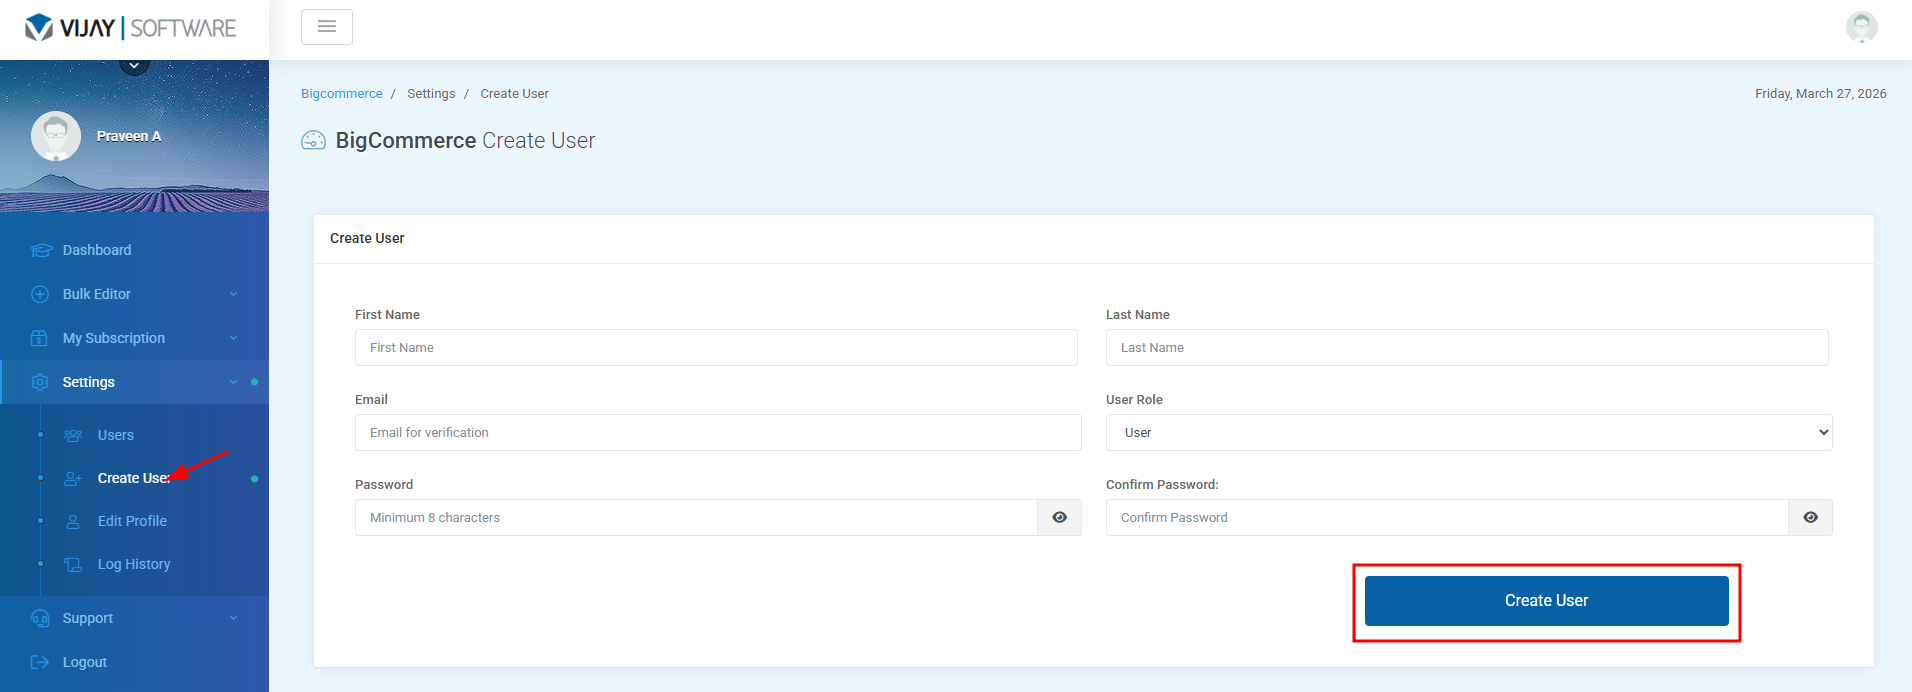Click the blue Create User button
Screen dimensions: 1912x692
[1547, 601]
